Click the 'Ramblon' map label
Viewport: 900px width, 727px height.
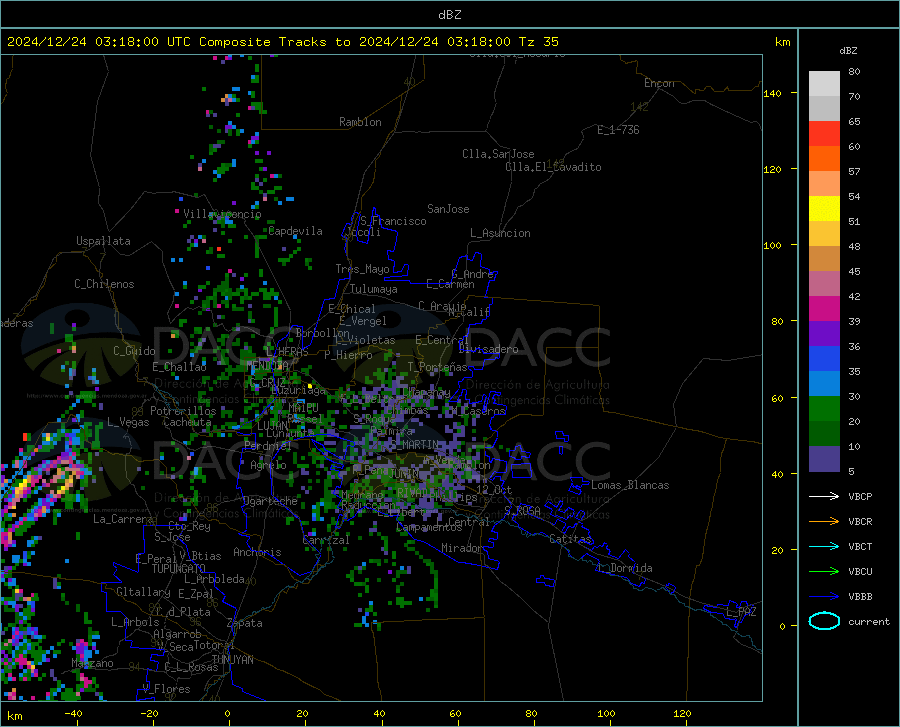click(360, 122)
